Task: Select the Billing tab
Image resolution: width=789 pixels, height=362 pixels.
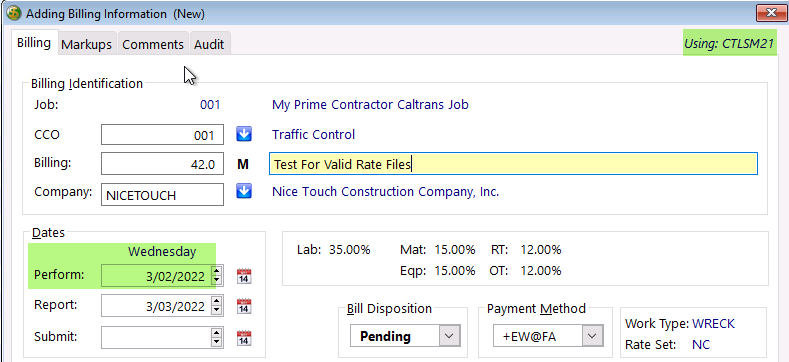Action: 34,43
